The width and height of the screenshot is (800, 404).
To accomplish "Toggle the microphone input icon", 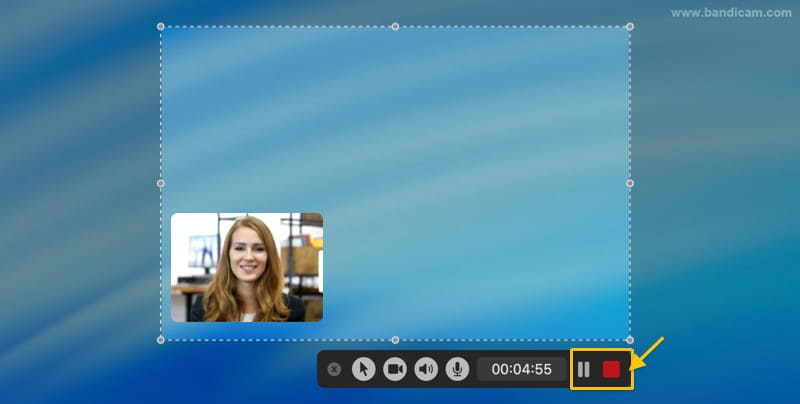I will 457,369.
